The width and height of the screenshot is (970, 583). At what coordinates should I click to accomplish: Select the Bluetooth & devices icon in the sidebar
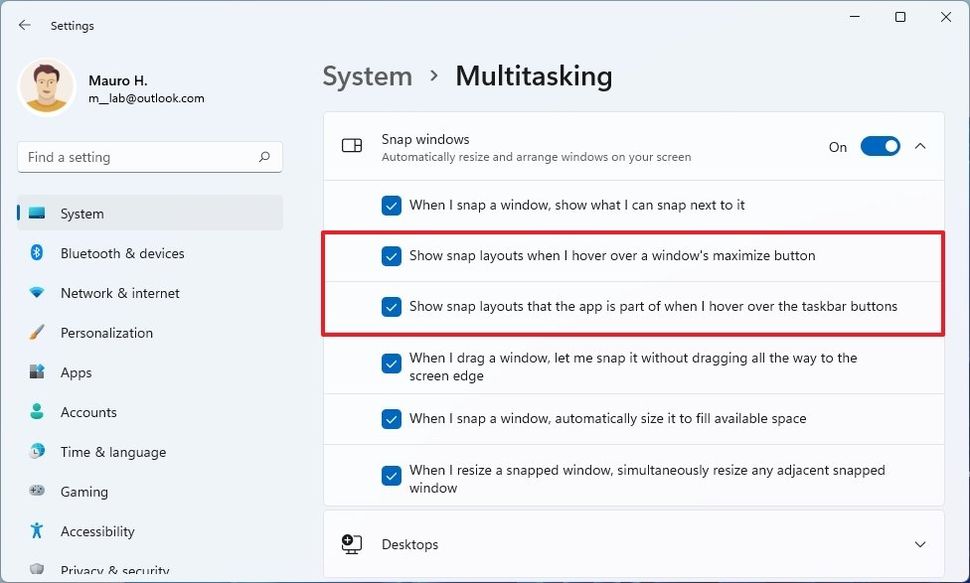[x=37, y=253]
